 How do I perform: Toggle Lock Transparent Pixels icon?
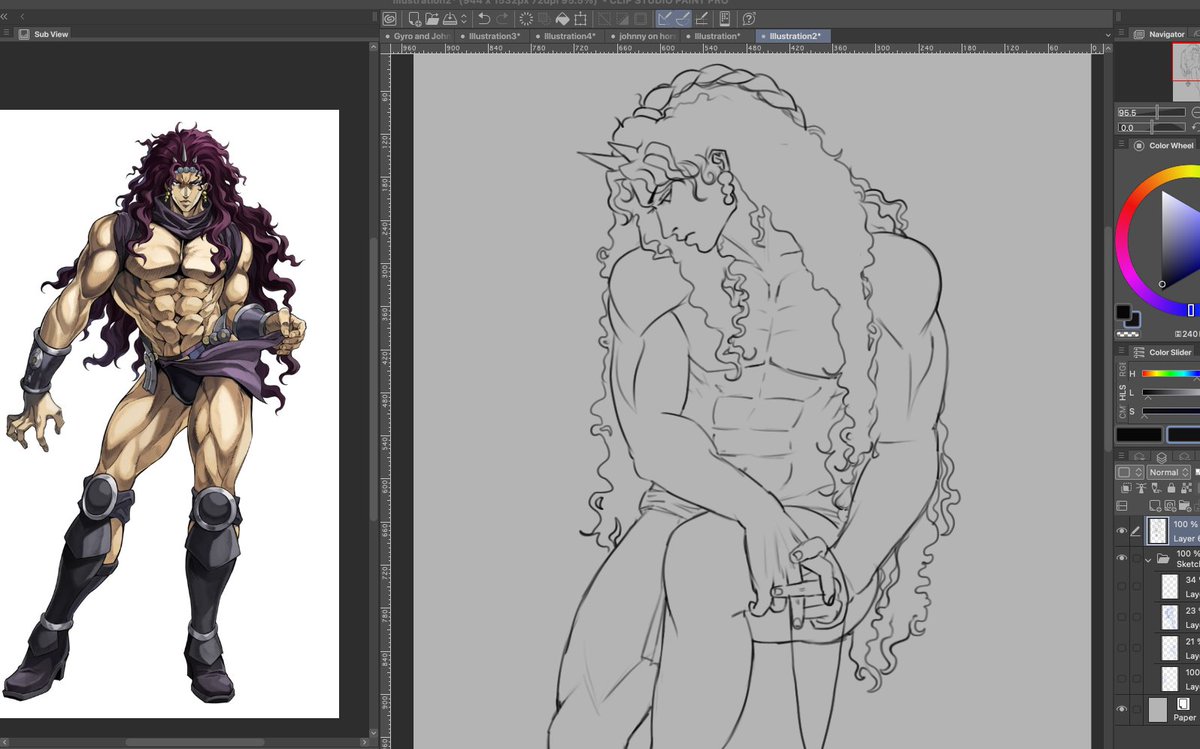pyautogui.click(x=1186, y=488)
